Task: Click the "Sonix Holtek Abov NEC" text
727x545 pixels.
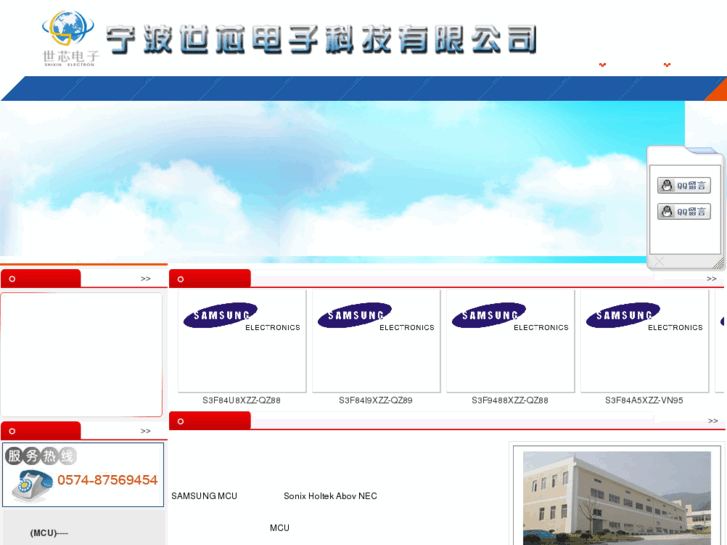Action: click(x=330, y=496)
